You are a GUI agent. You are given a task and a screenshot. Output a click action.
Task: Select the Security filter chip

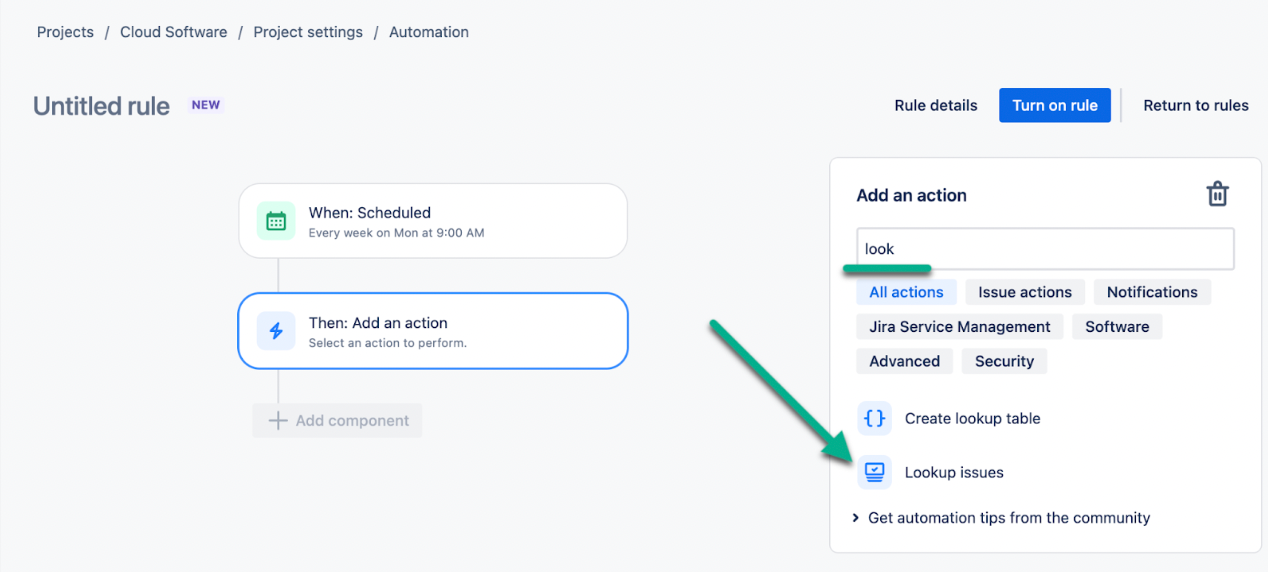1004,362
